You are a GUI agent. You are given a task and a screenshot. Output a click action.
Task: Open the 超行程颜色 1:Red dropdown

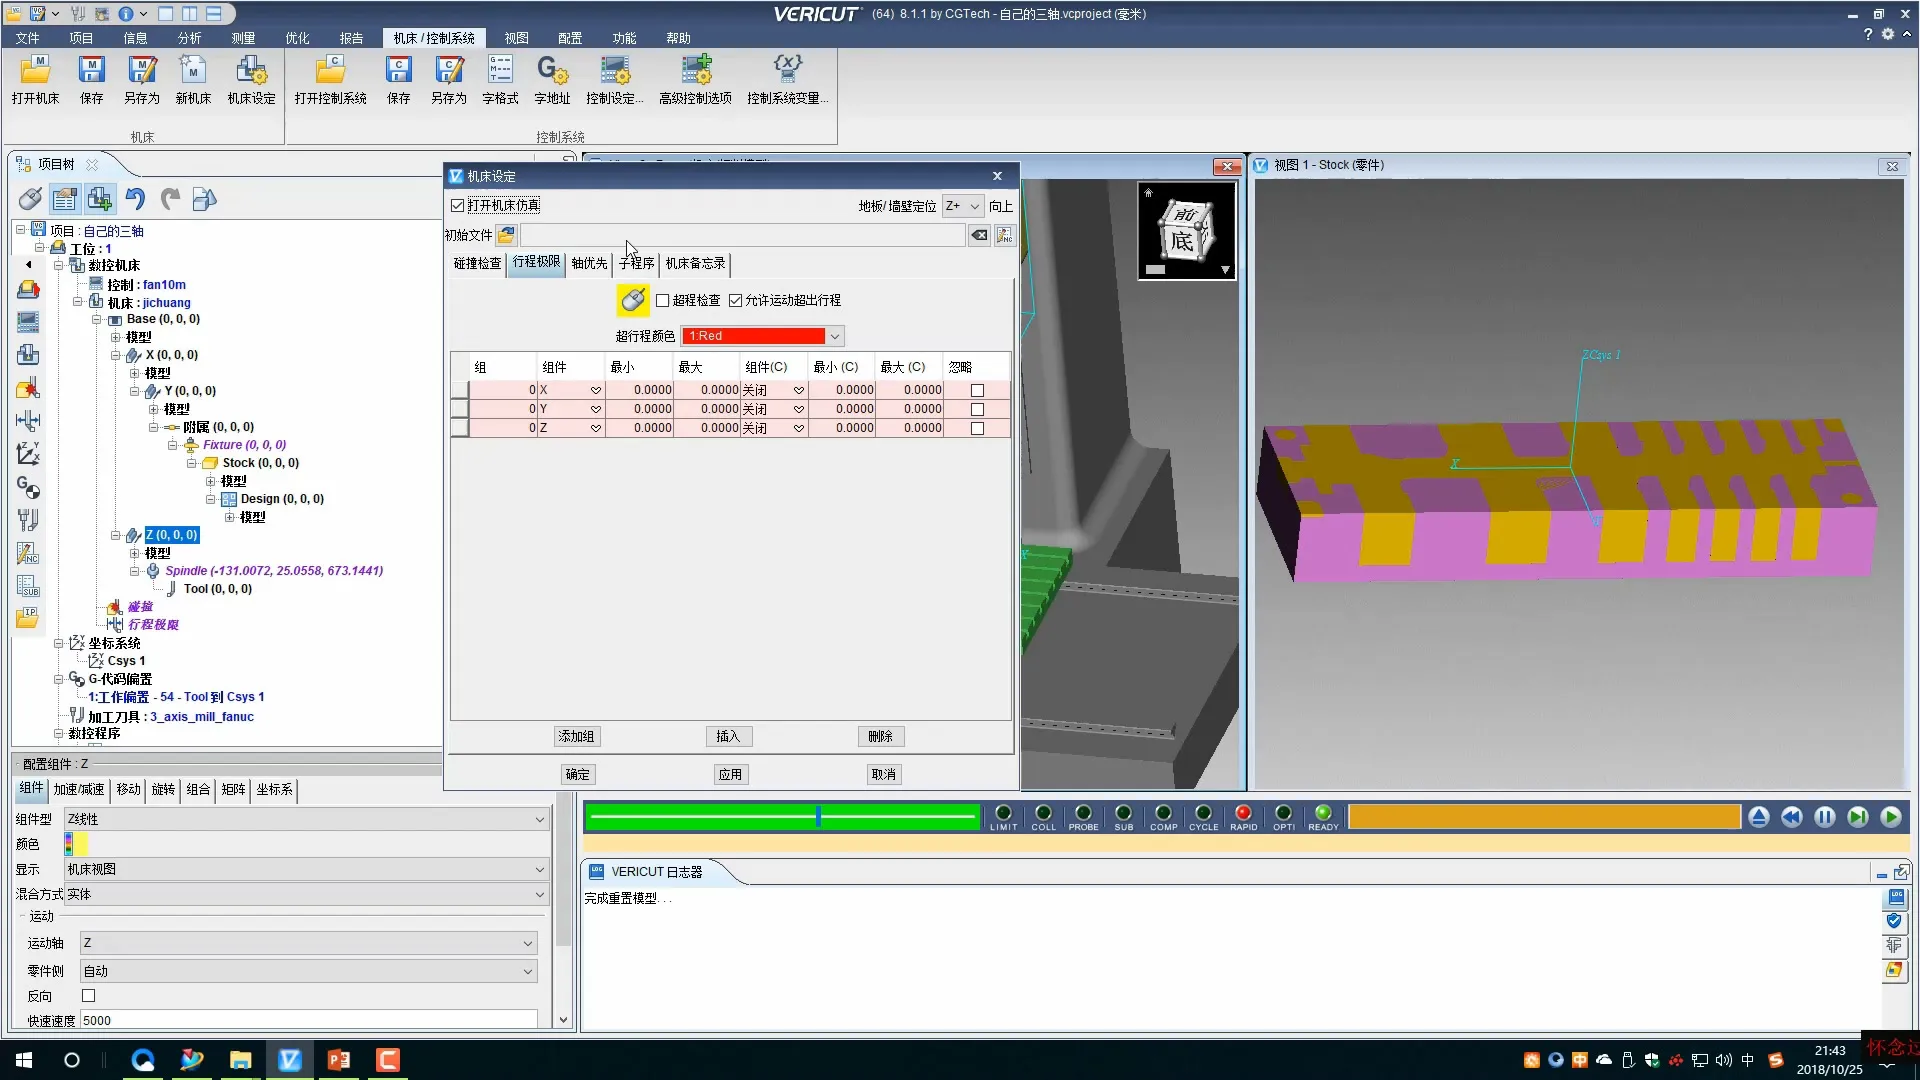834,336
